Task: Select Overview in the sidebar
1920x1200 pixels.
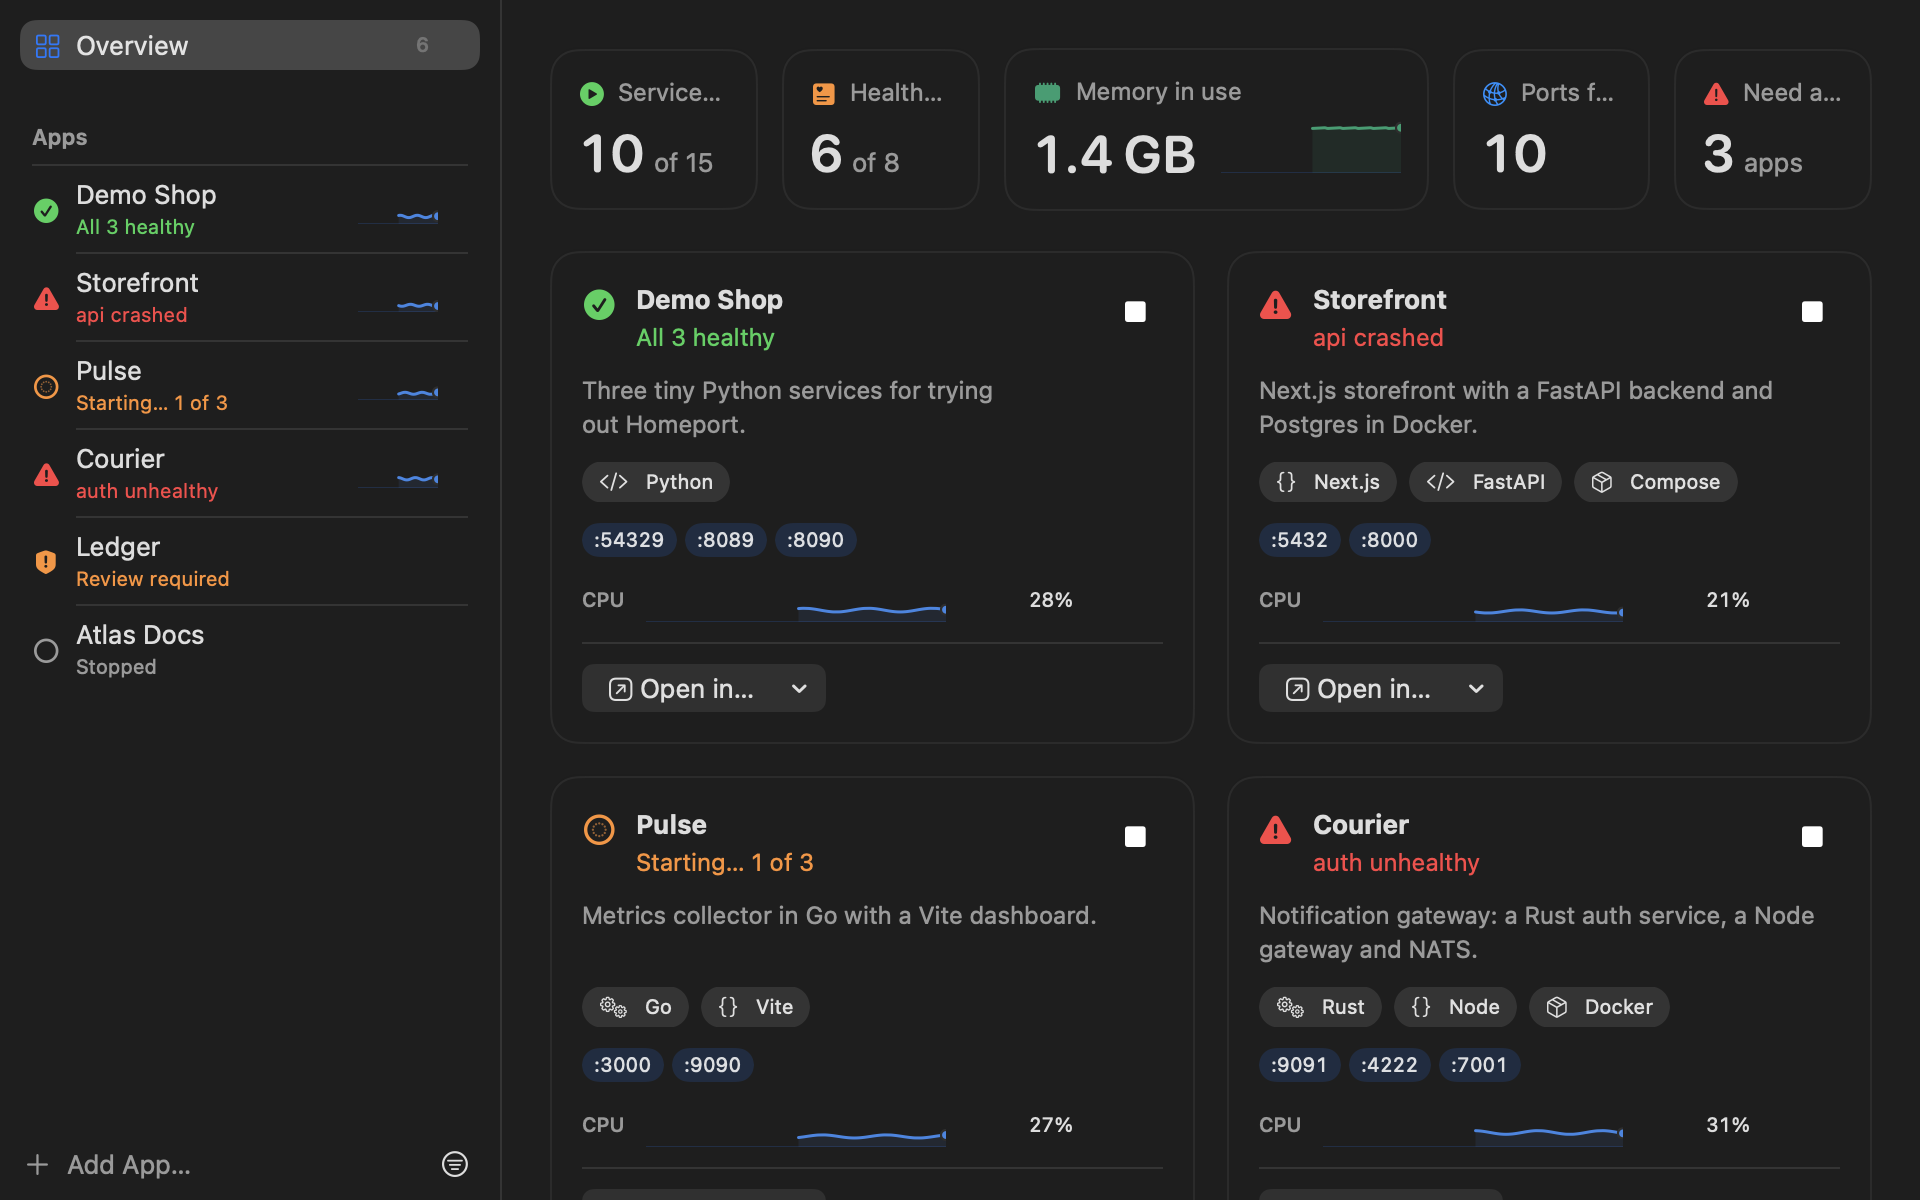Action: 250,45
